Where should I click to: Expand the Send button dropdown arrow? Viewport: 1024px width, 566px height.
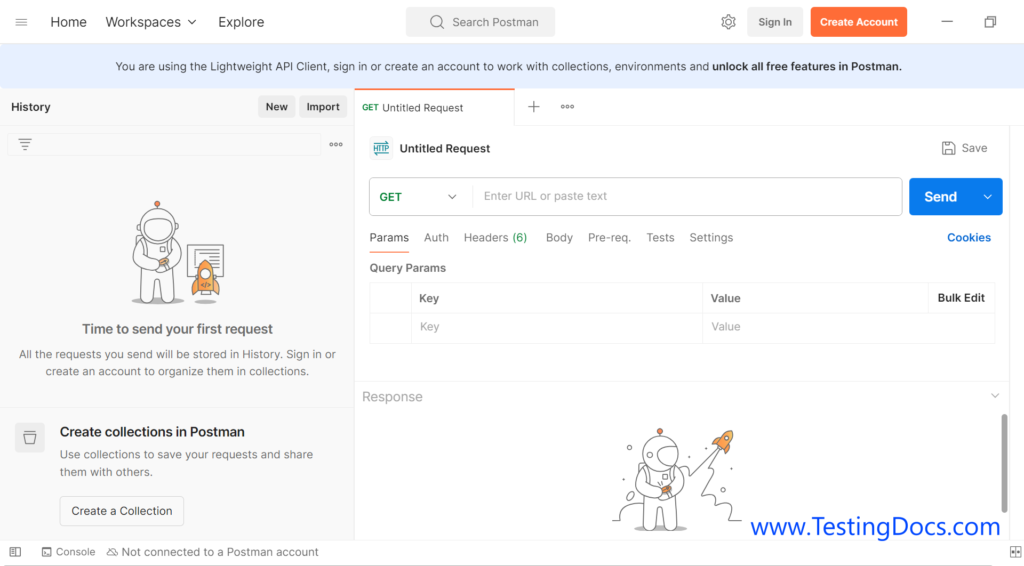pos(988,197)
